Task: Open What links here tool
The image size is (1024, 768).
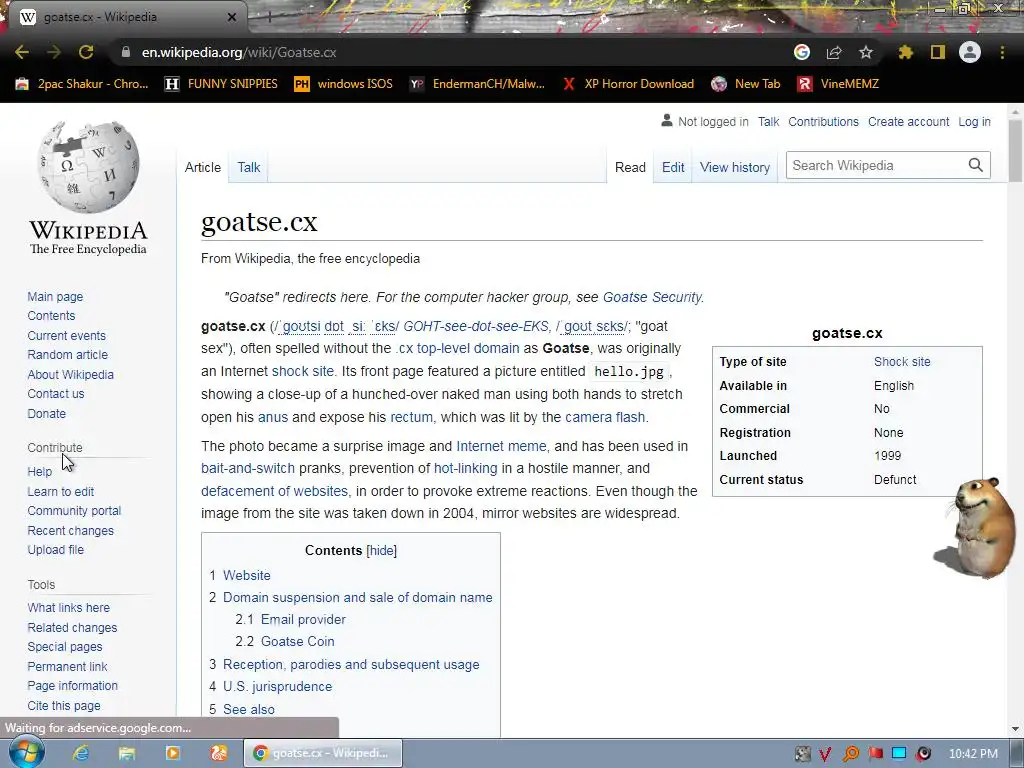Action: click(x=69, y=607)
